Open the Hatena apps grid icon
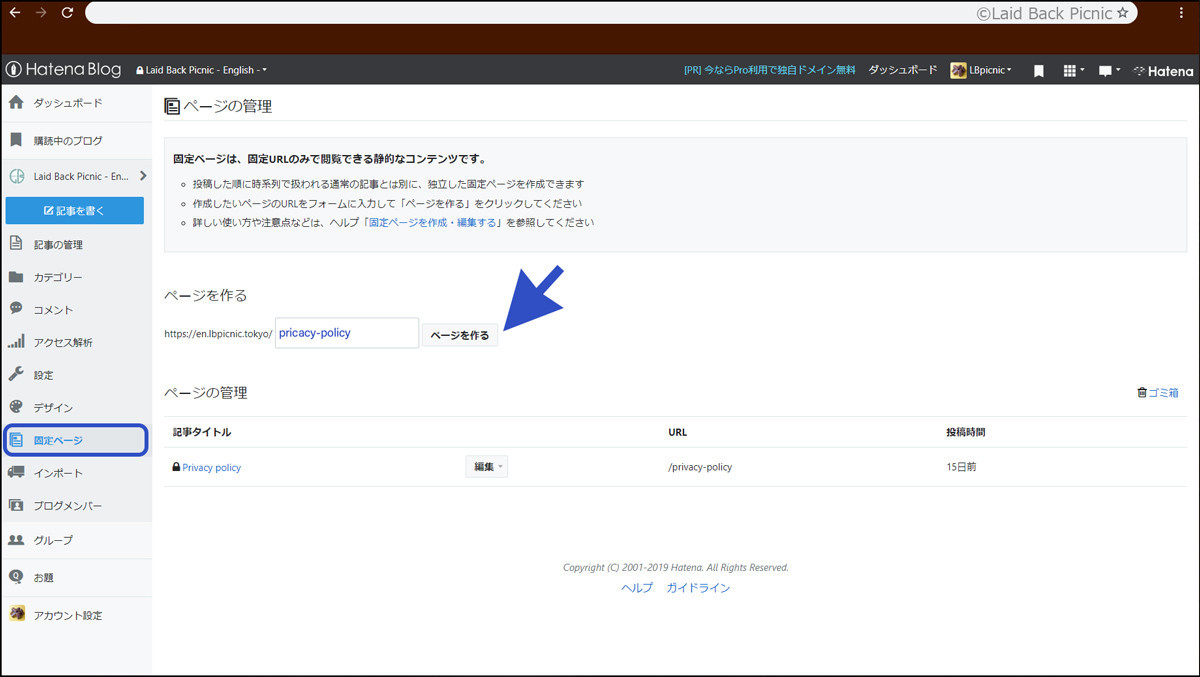The image size is (1200, 677). pos(1070,70)
